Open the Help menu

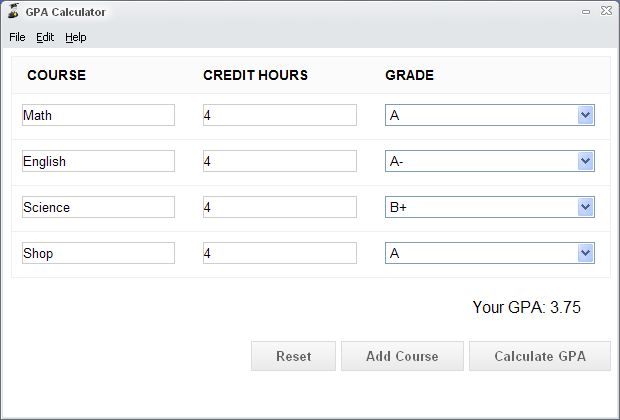click(76, 37)
